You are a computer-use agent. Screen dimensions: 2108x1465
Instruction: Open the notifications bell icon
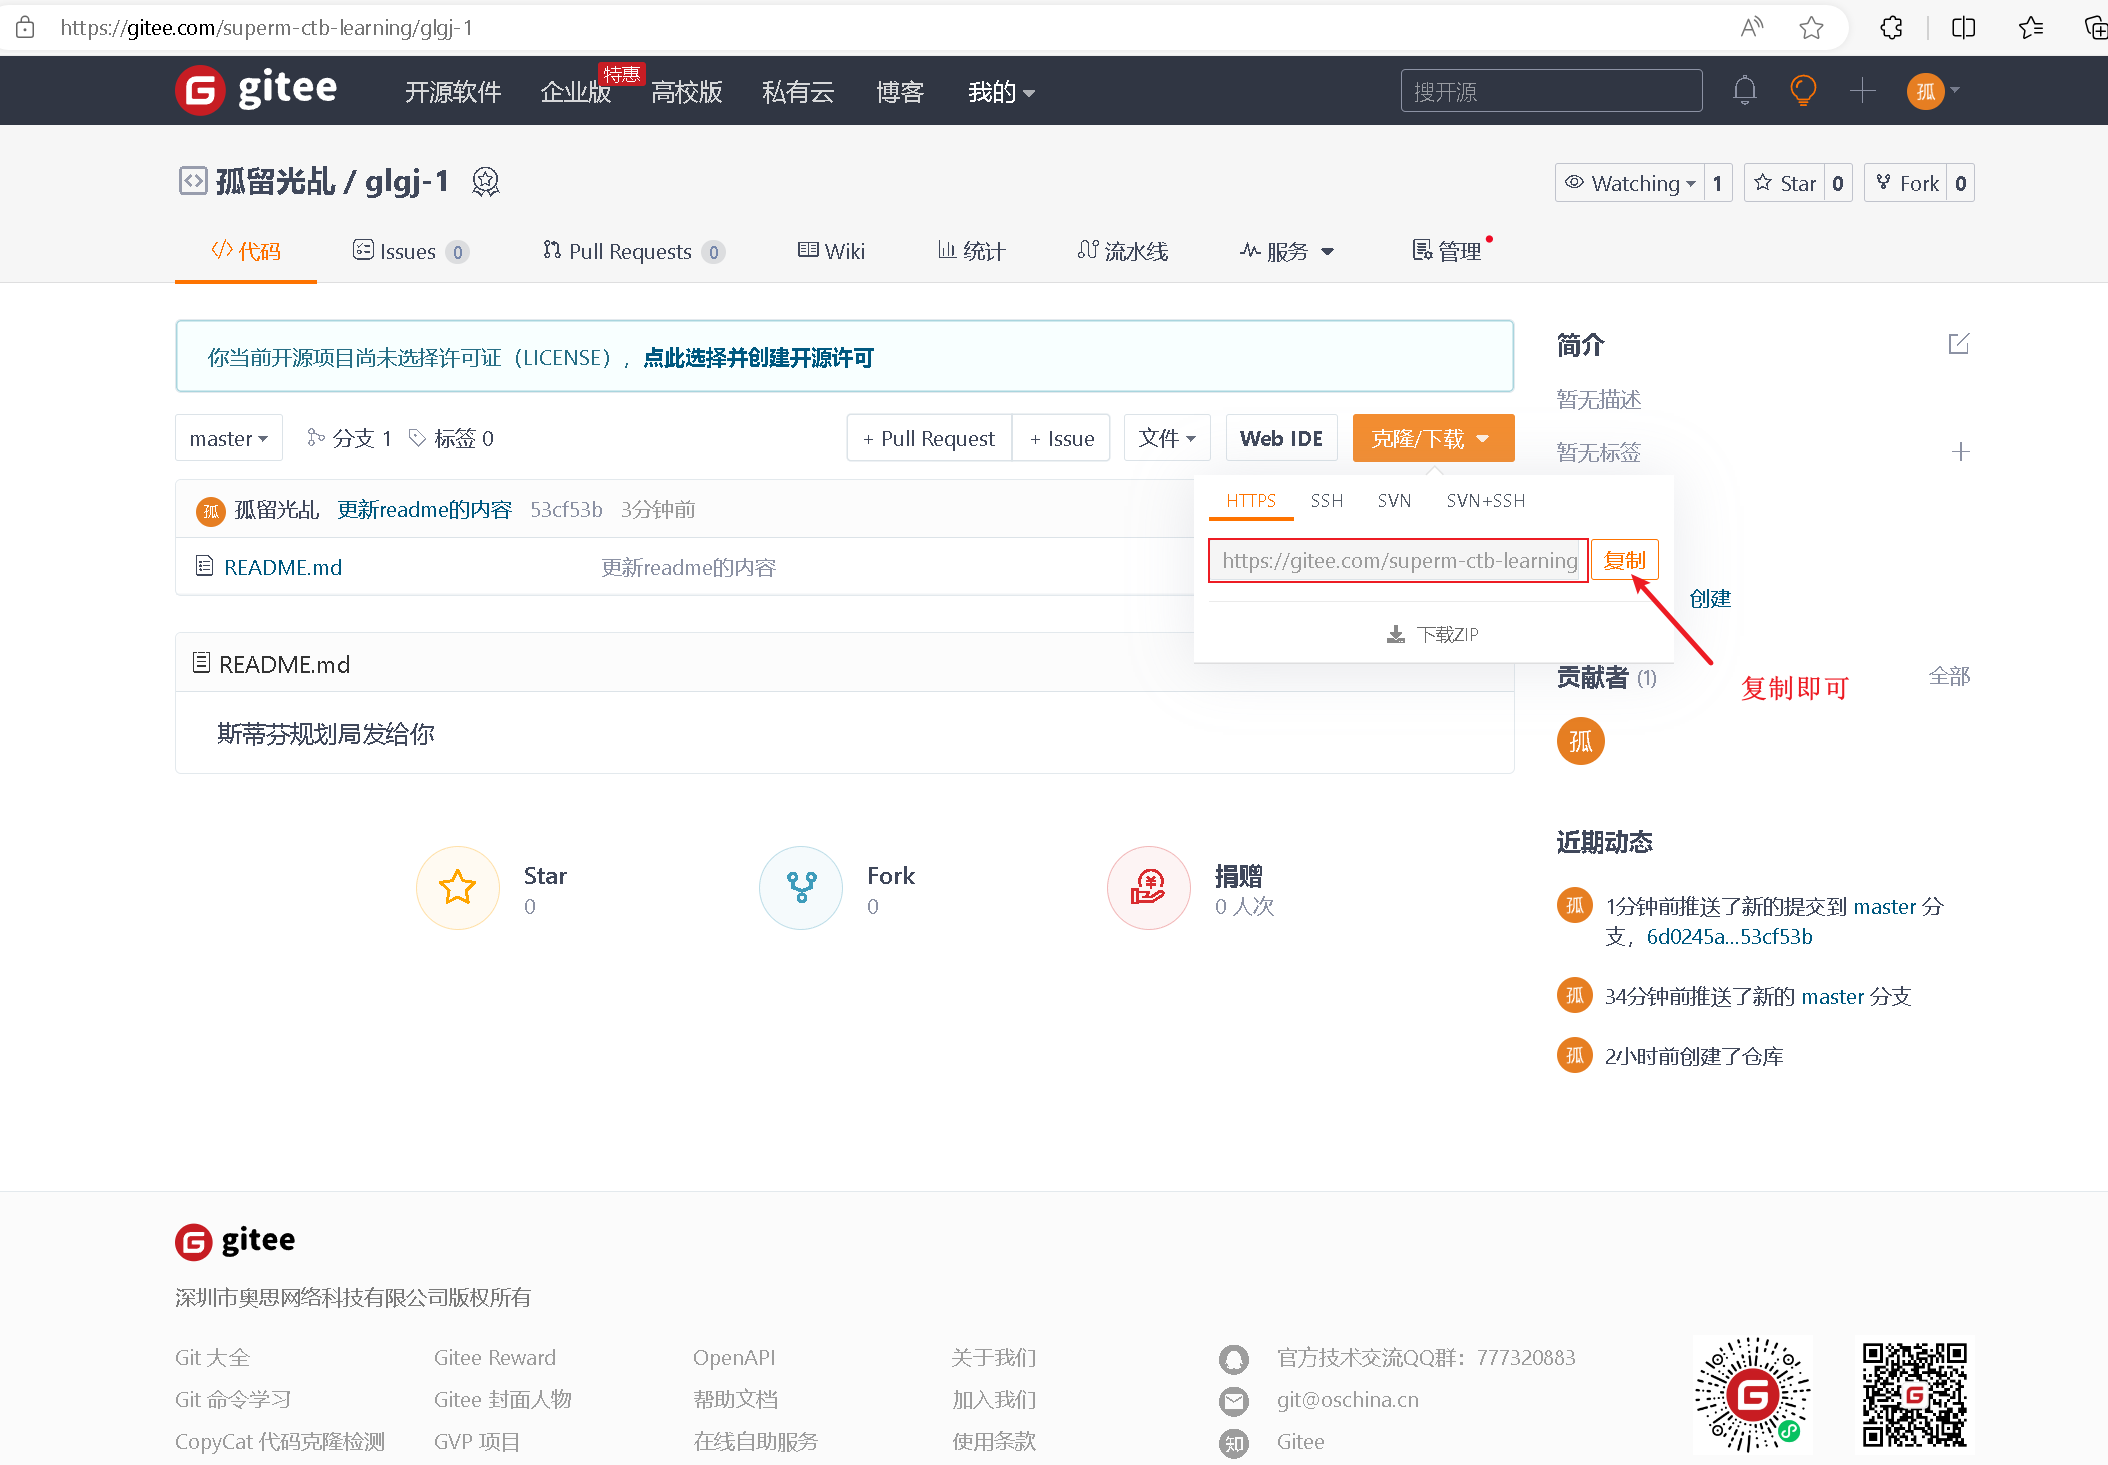tap(1744, 91)
